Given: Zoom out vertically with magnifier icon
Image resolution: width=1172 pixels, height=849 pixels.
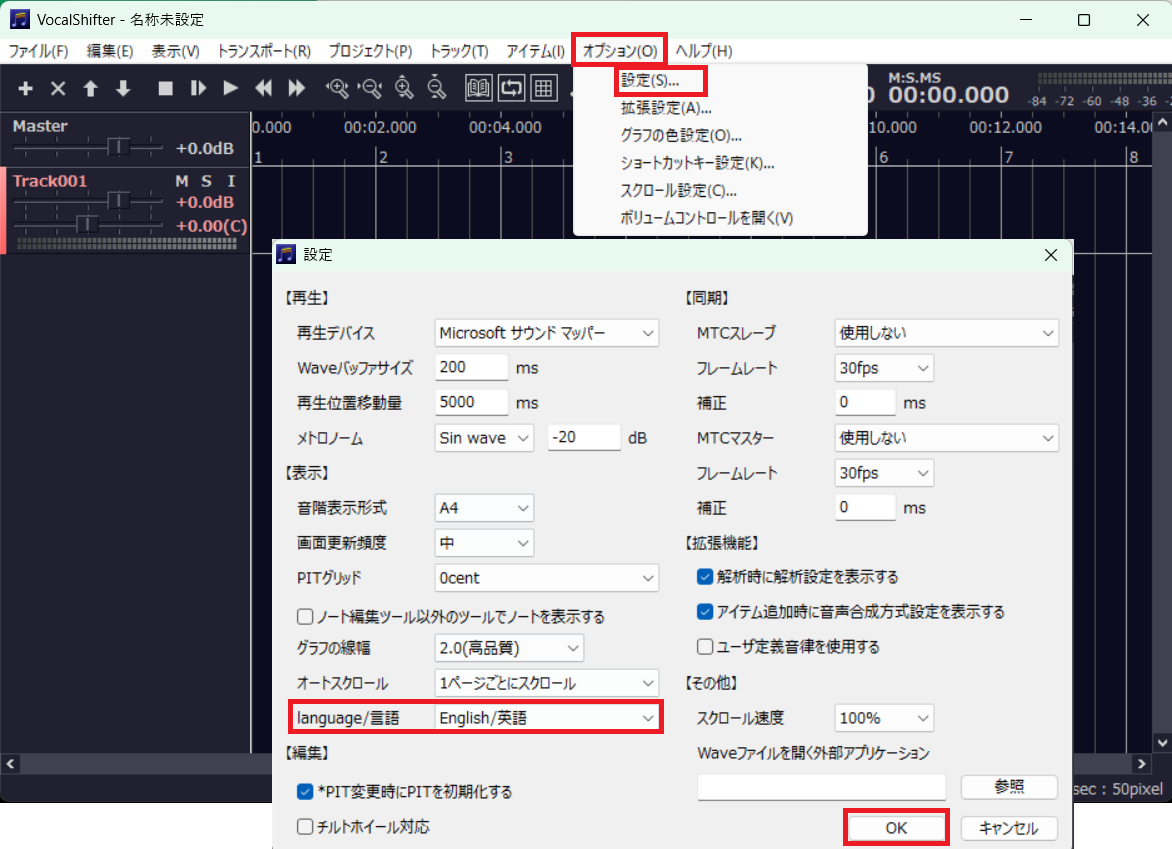Looking at the screenshot, I should (x=437, y=88).
